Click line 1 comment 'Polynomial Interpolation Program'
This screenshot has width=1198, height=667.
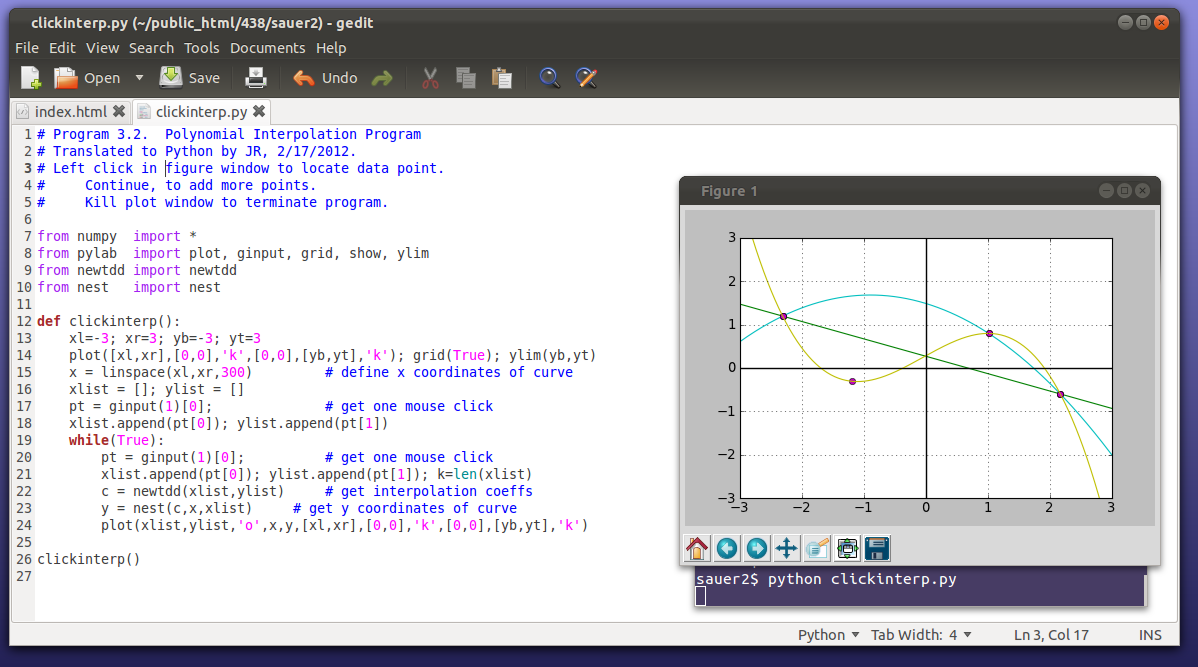(293, 134)
